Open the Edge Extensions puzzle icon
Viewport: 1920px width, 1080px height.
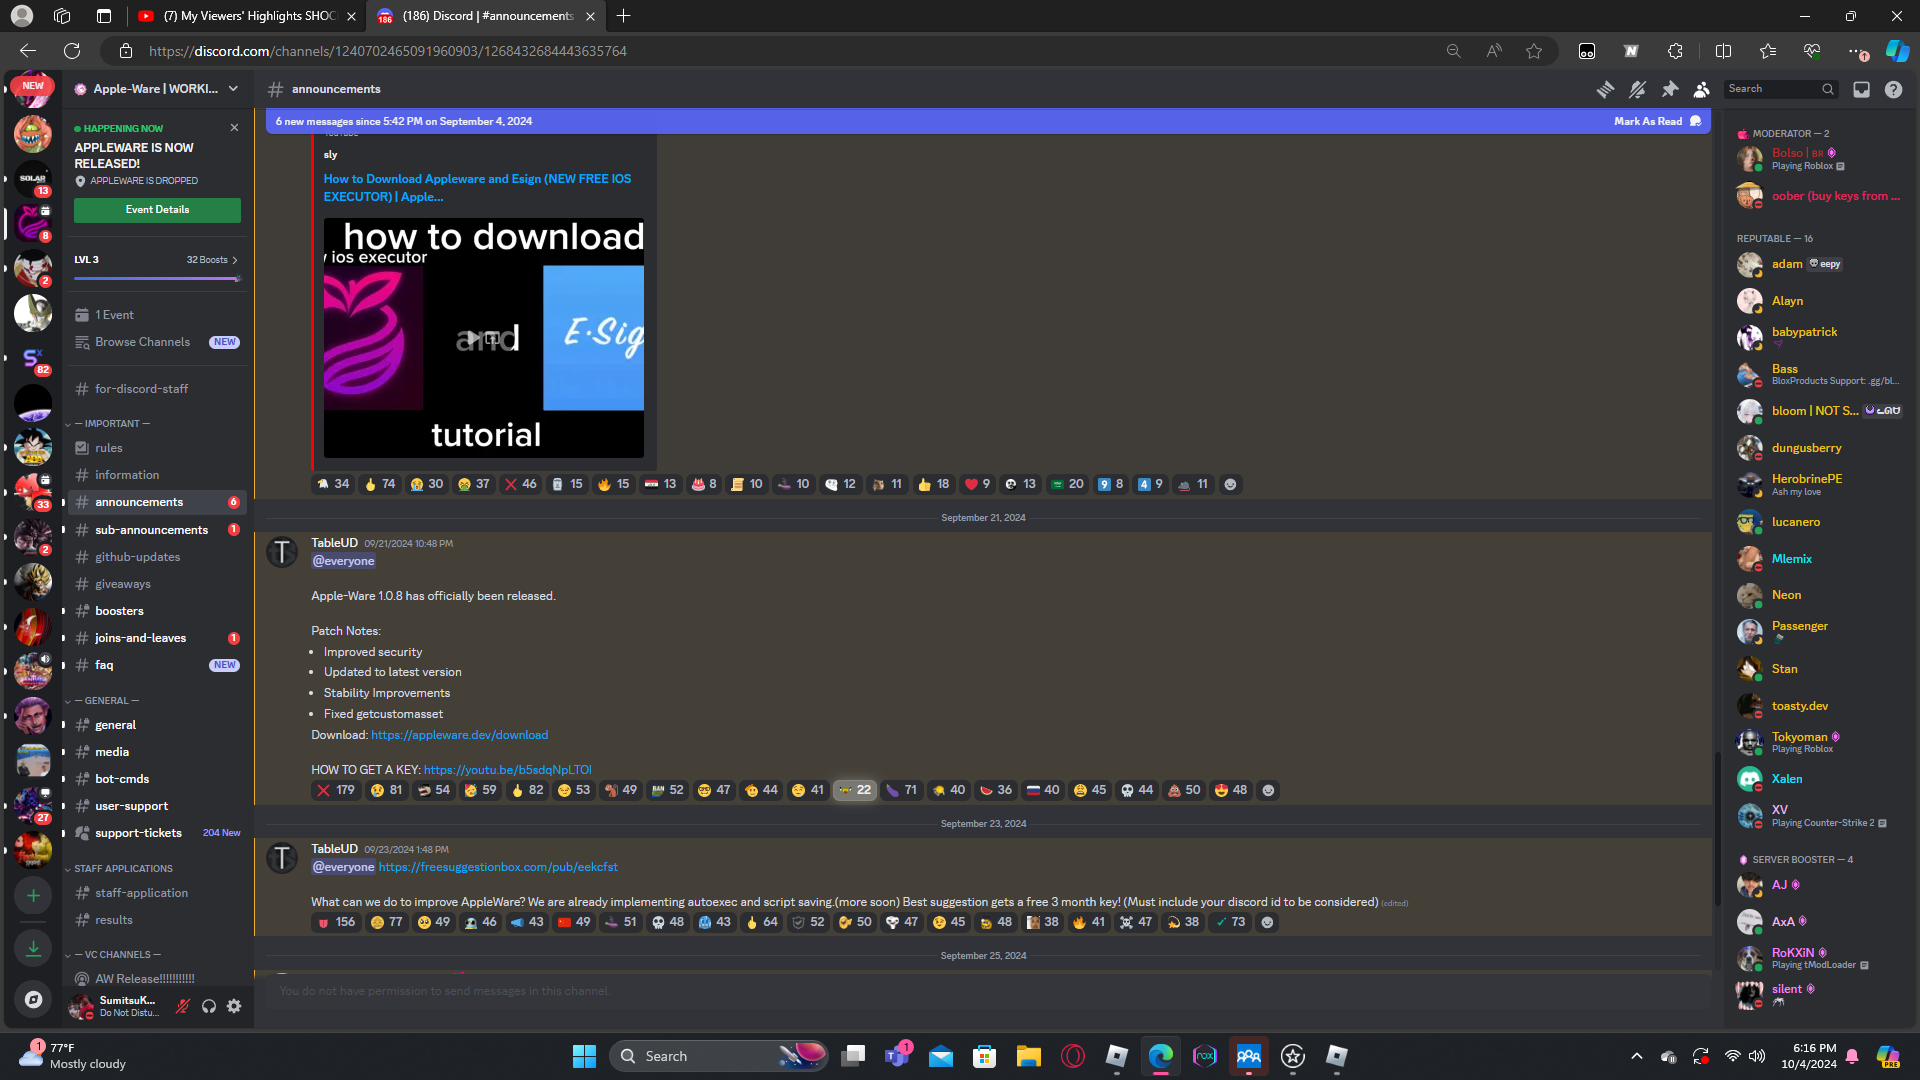[1676, 51]
